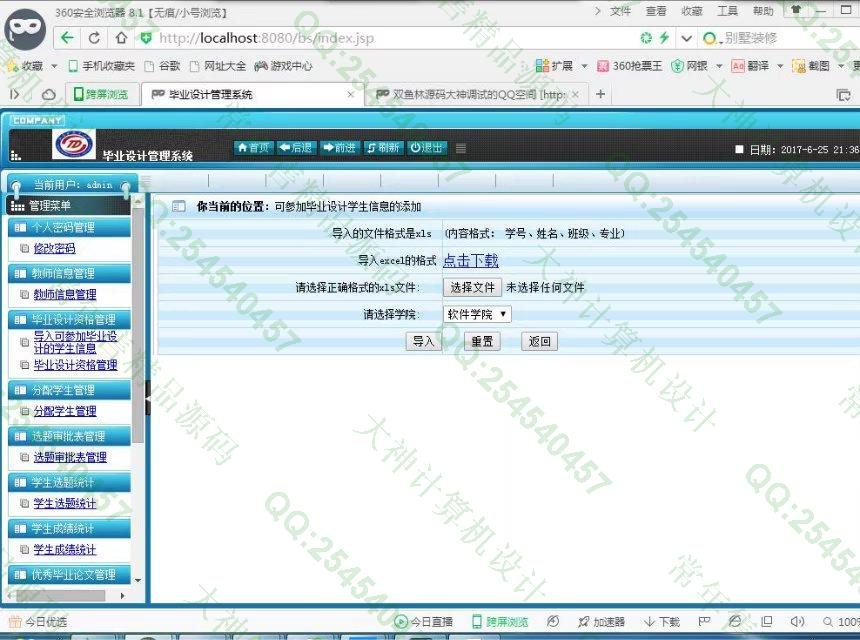Open the 学生成绩统计 sidebar link
Viewport: 860px width, 640px height.
pos(65,550)
